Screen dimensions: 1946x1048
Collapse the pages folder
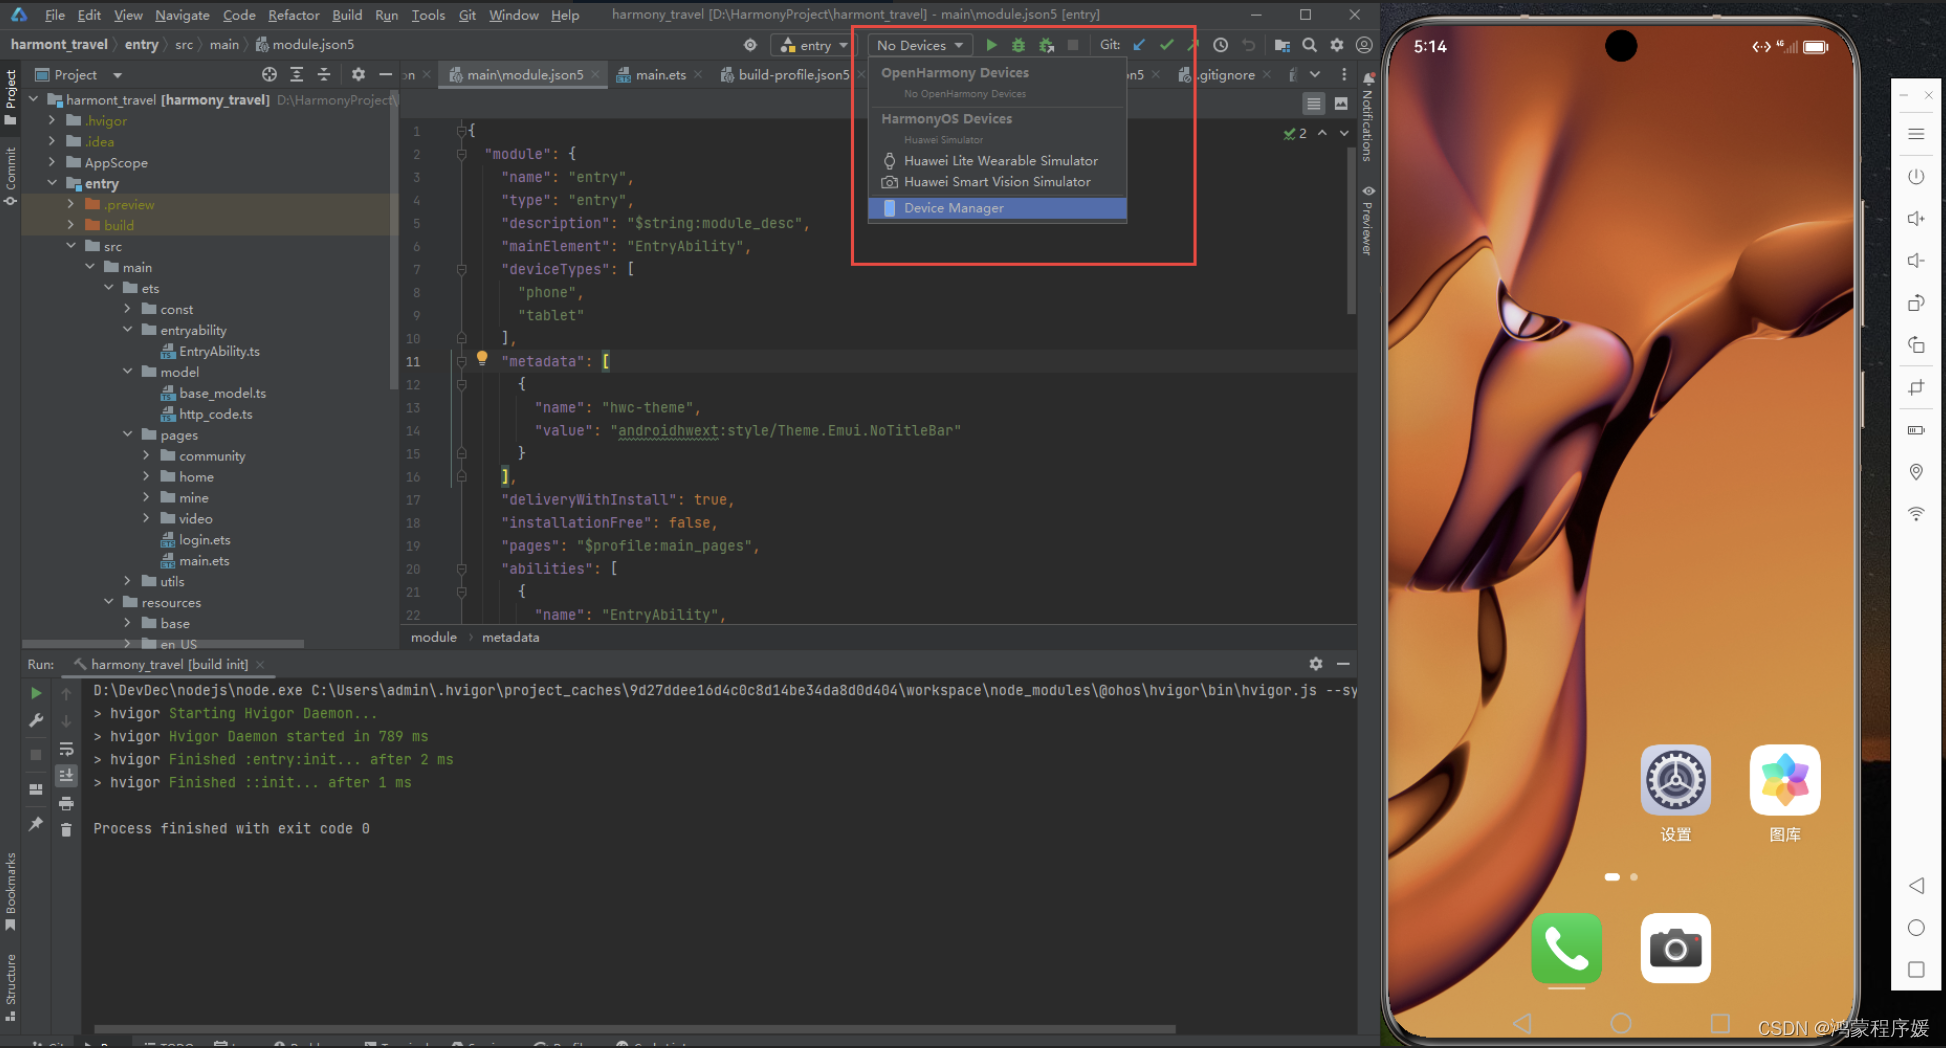[x=127, y=435]
